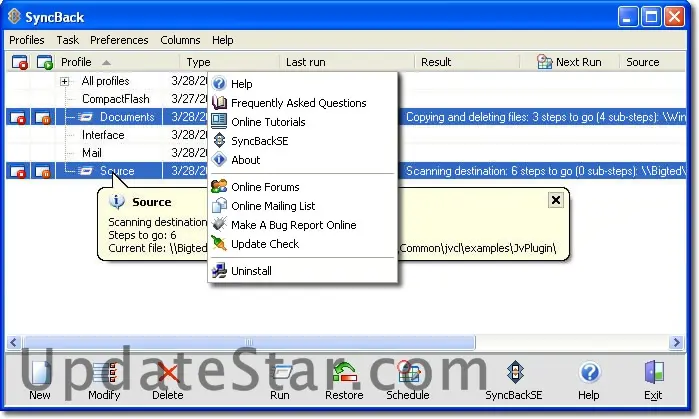Click the Next Run calendar icon
699x419 pixels.
(544, 62)
